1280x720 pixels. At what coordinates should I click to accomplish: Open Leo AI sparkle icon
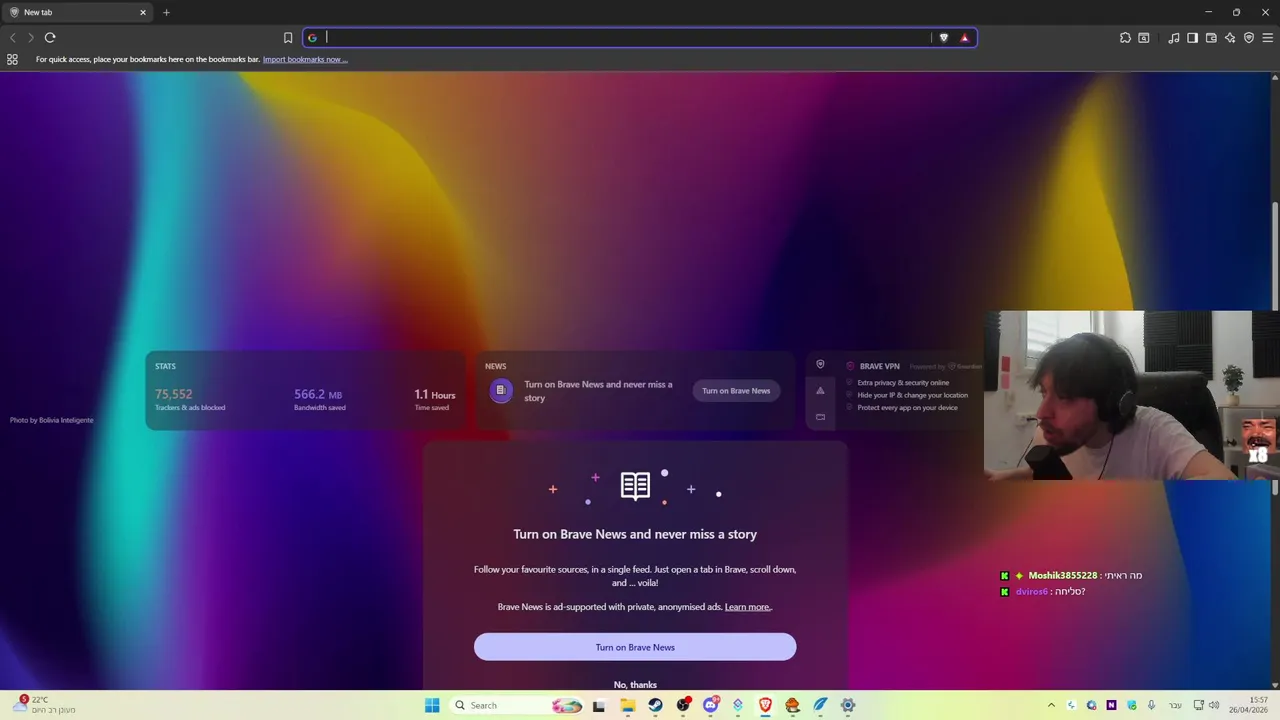[x=1230, y=38]
